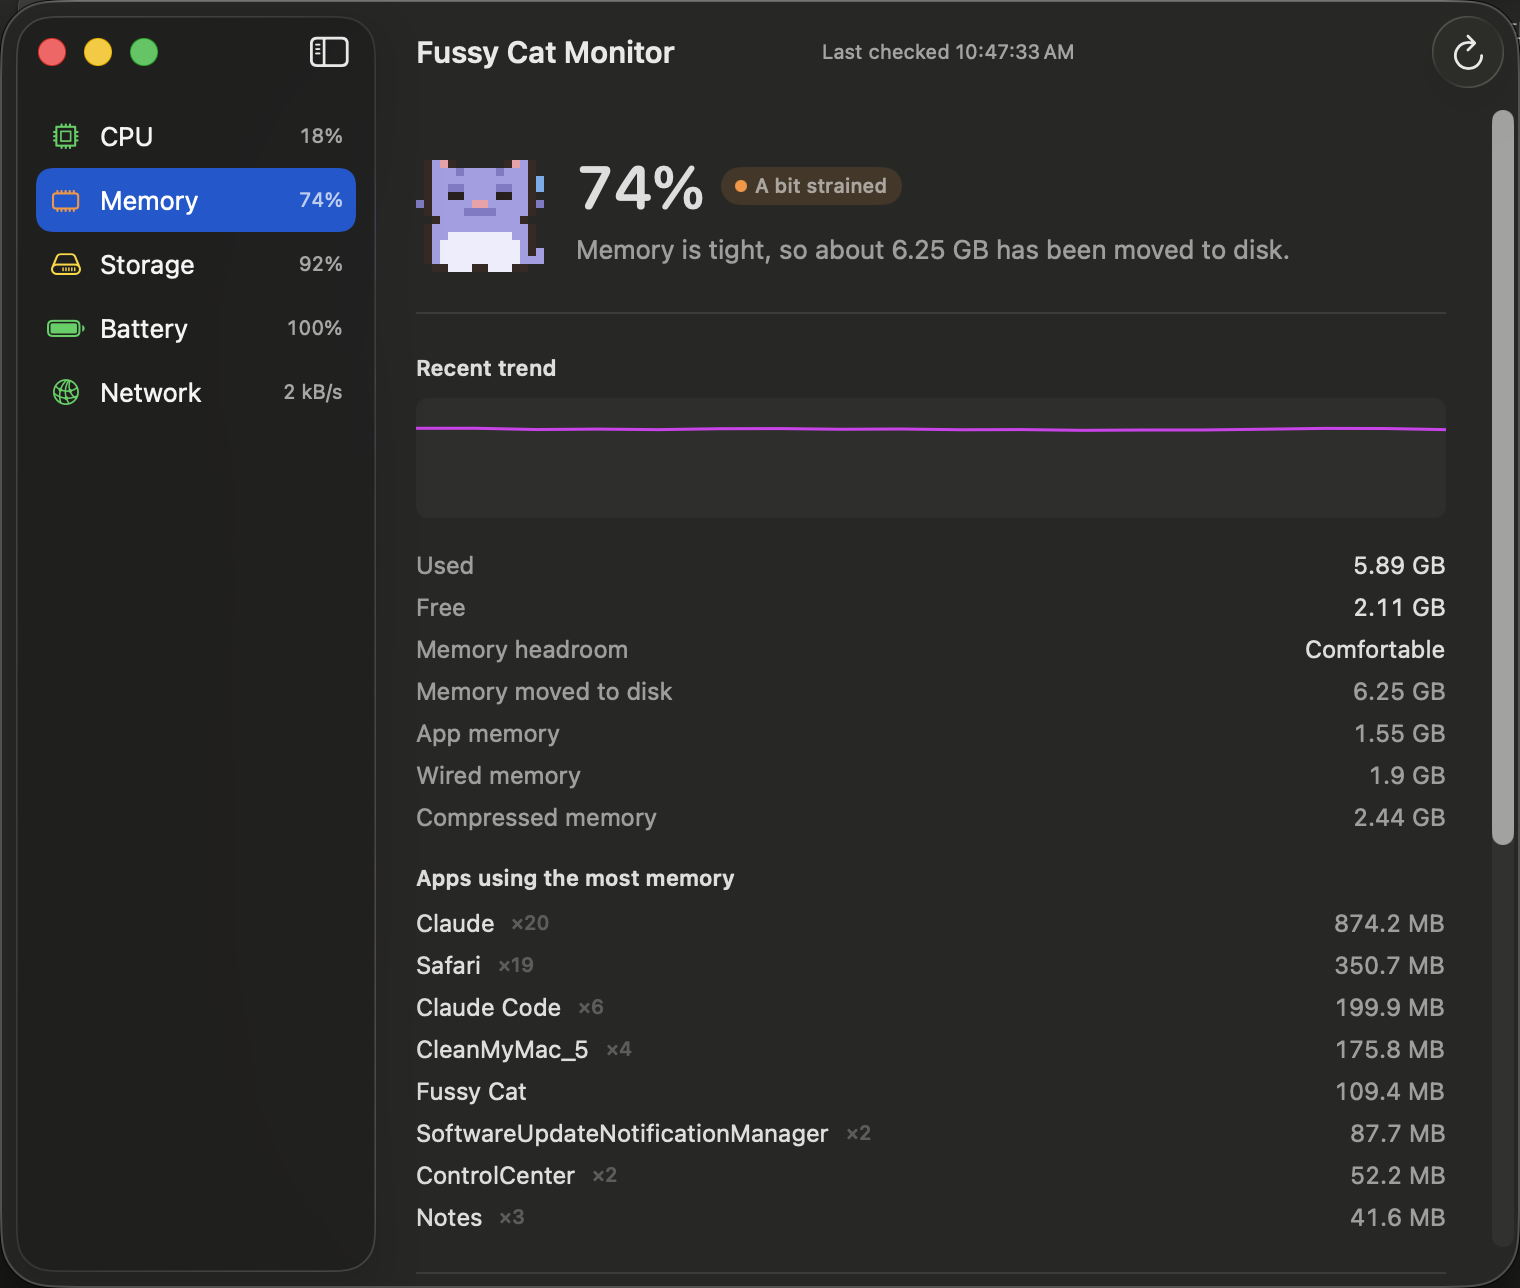Screen dimensions: 1520x1288
Task: Click the Battery icon in sidebar
Action: point(66,328)
